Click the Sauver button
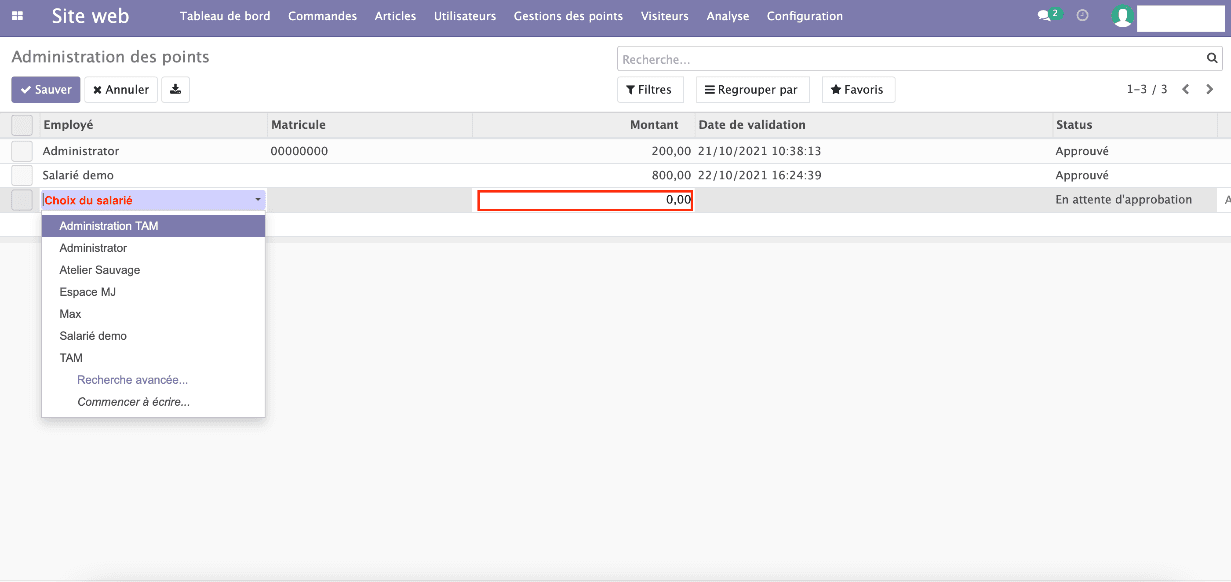1231x582 pixels. coord(45,89)
